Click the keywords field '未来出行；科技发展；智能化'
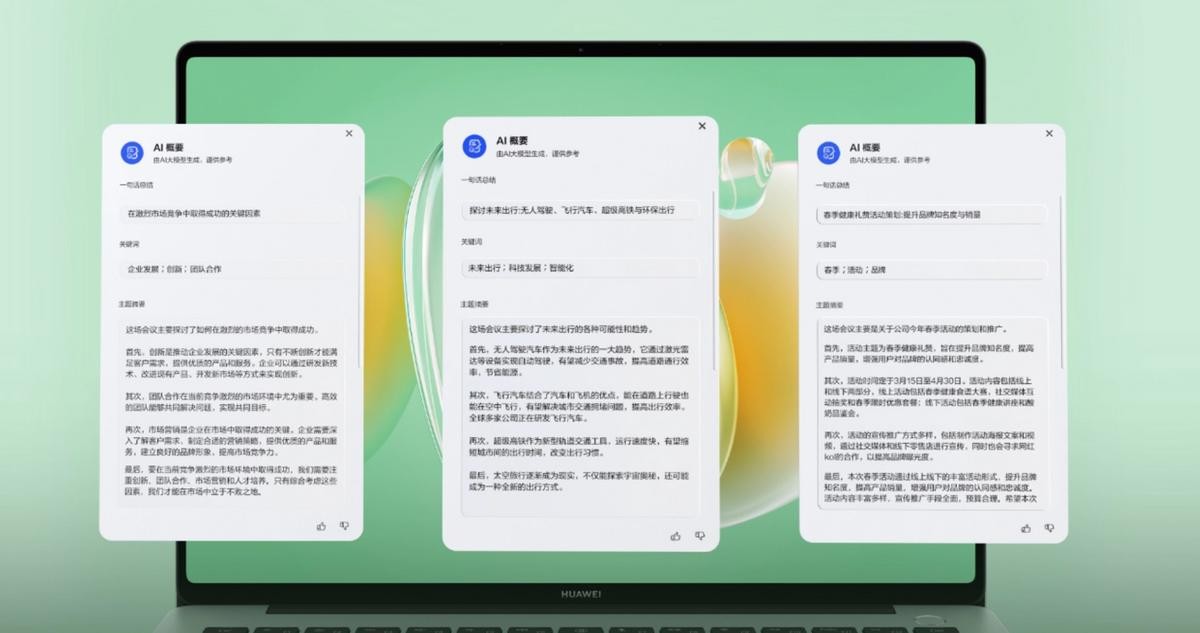Screen dimensions: 1200x633 [580, 268]
